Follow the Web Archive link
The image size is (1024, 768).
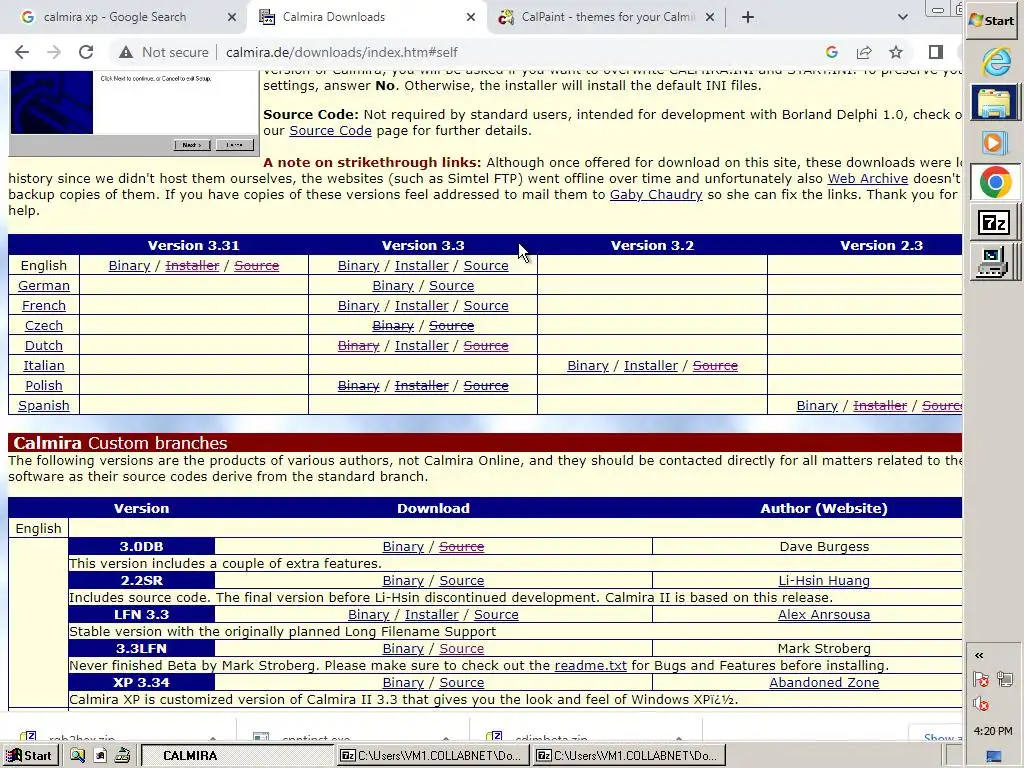pos(868,178)
